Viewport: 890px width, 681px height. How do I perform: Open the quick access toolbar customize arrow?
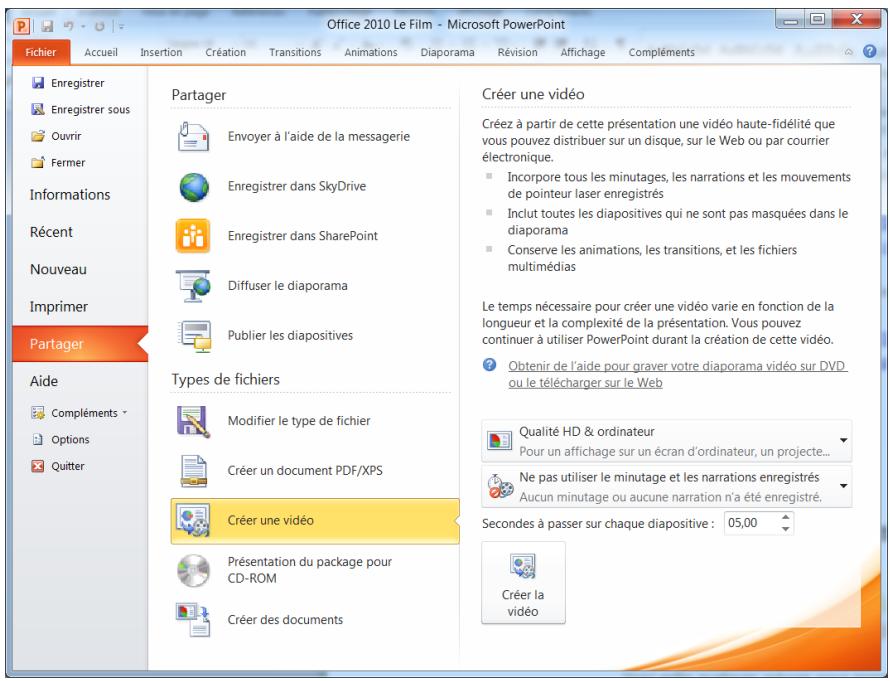click(121, 26)
